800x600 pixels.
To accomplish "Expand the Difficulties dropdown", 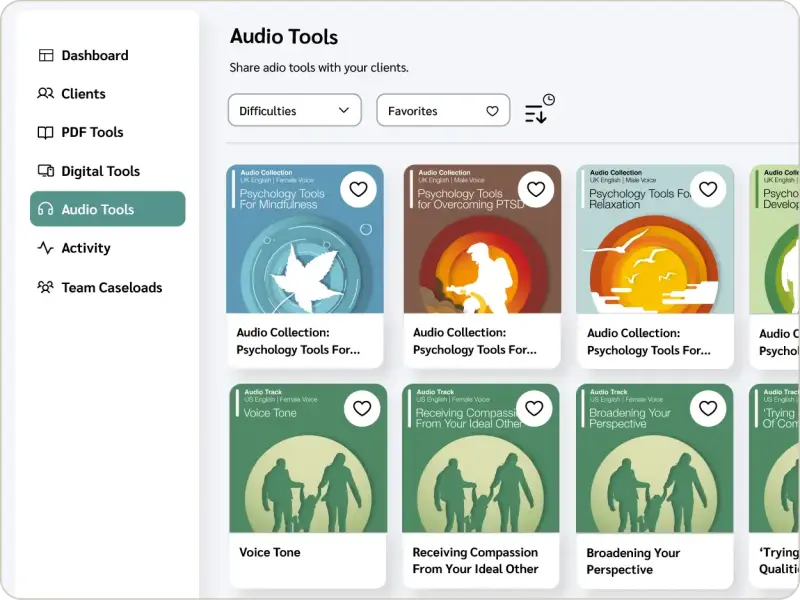I will pos(294,110).
